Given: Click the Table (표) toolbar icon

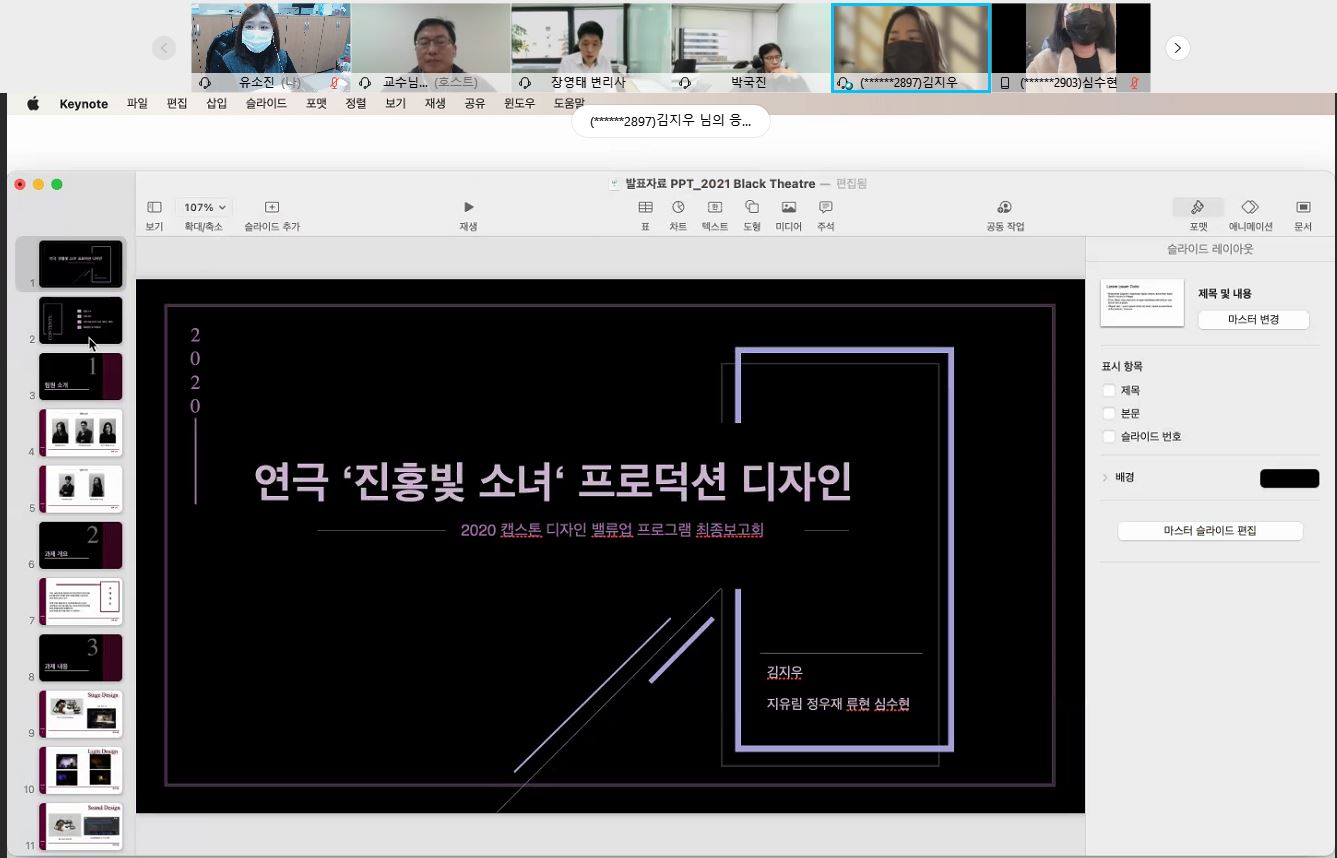Looking at the screenshot, I should click(645, 208).
